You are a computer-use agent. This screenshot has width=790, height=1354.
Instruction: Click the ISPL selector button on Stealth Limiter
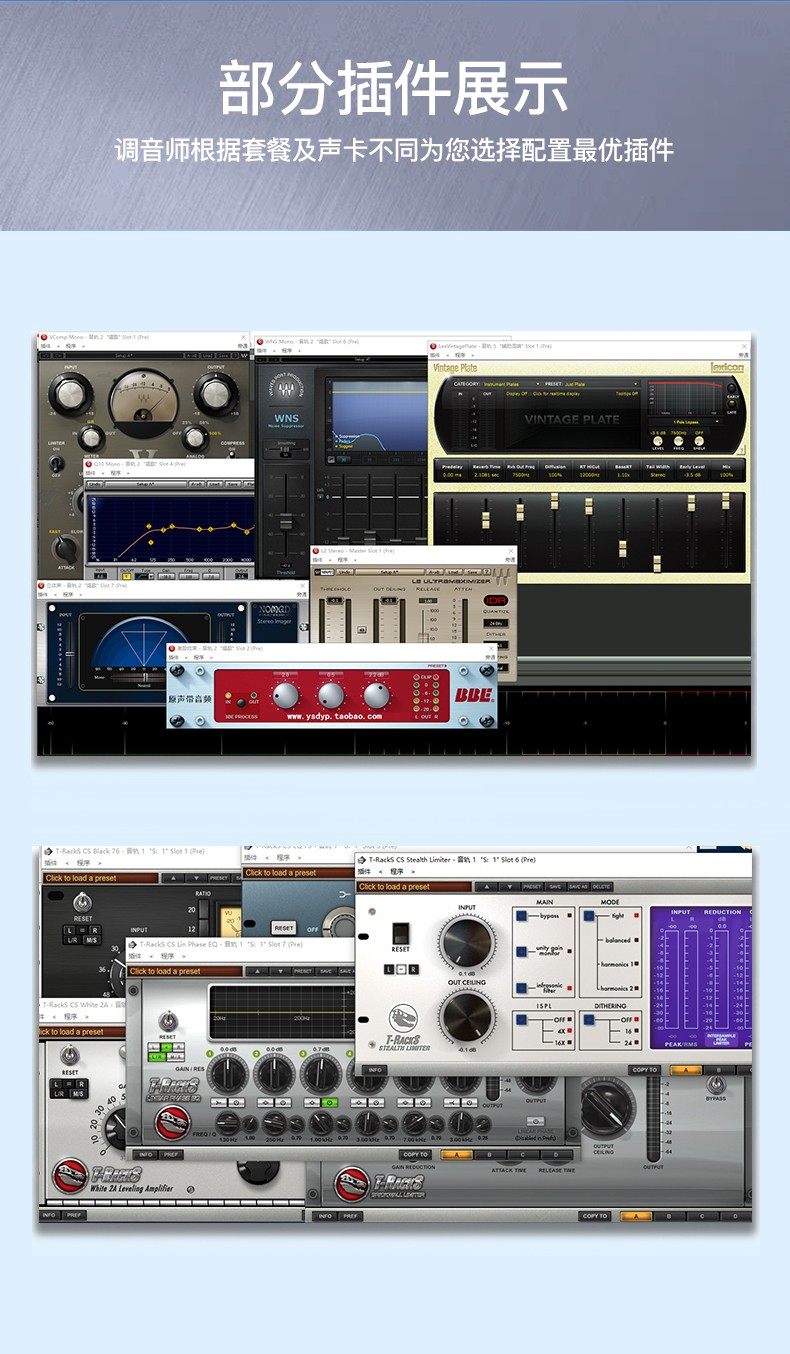click(x=521, y=1019)
